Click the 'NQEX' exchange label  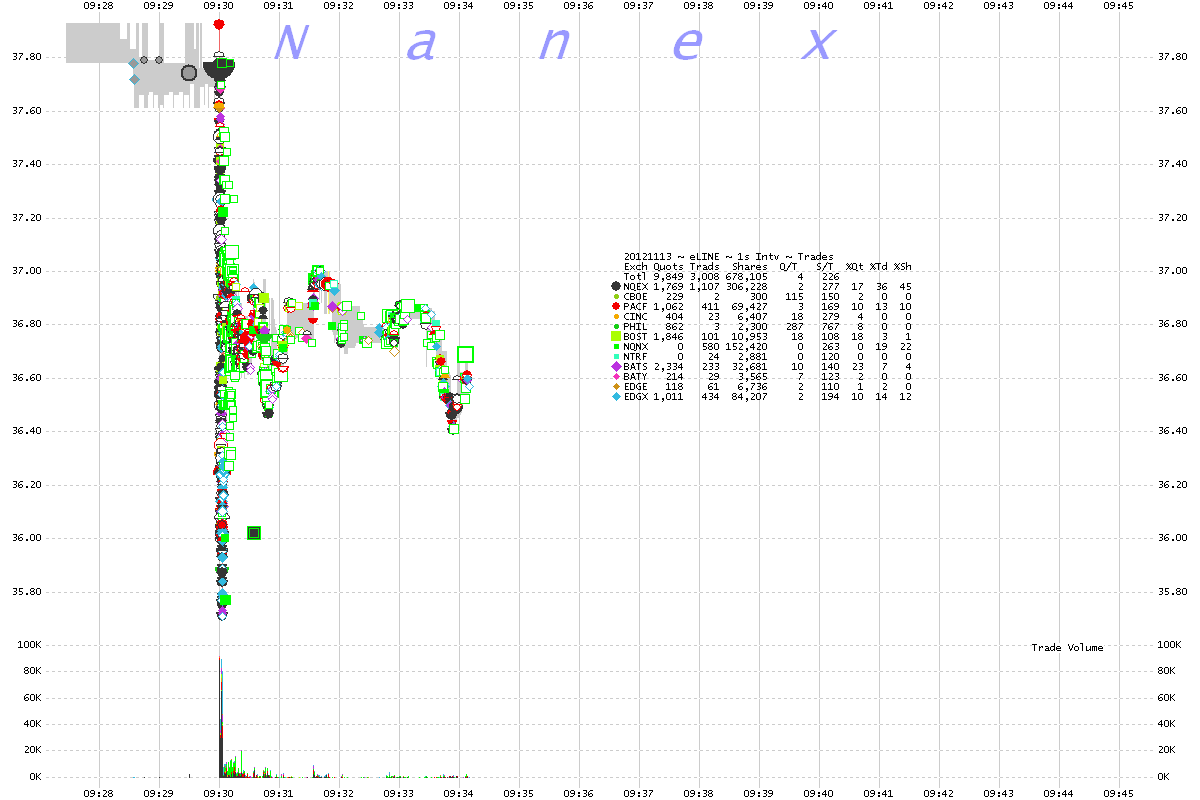(x=636, y=286)
